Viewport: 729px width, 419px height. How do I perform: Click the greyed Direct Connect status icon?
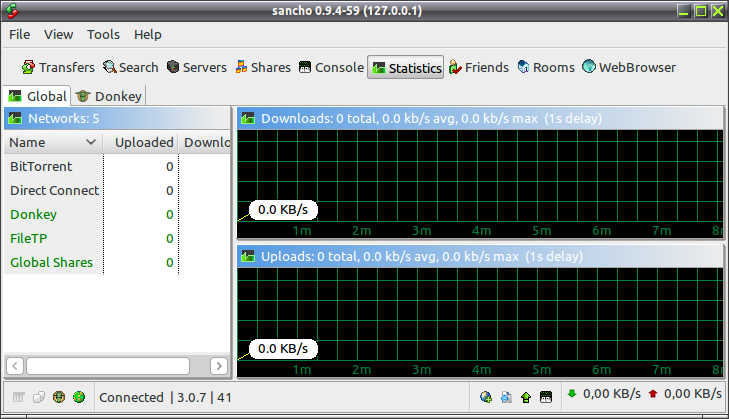pyautogui.click(x=39, y=397)
